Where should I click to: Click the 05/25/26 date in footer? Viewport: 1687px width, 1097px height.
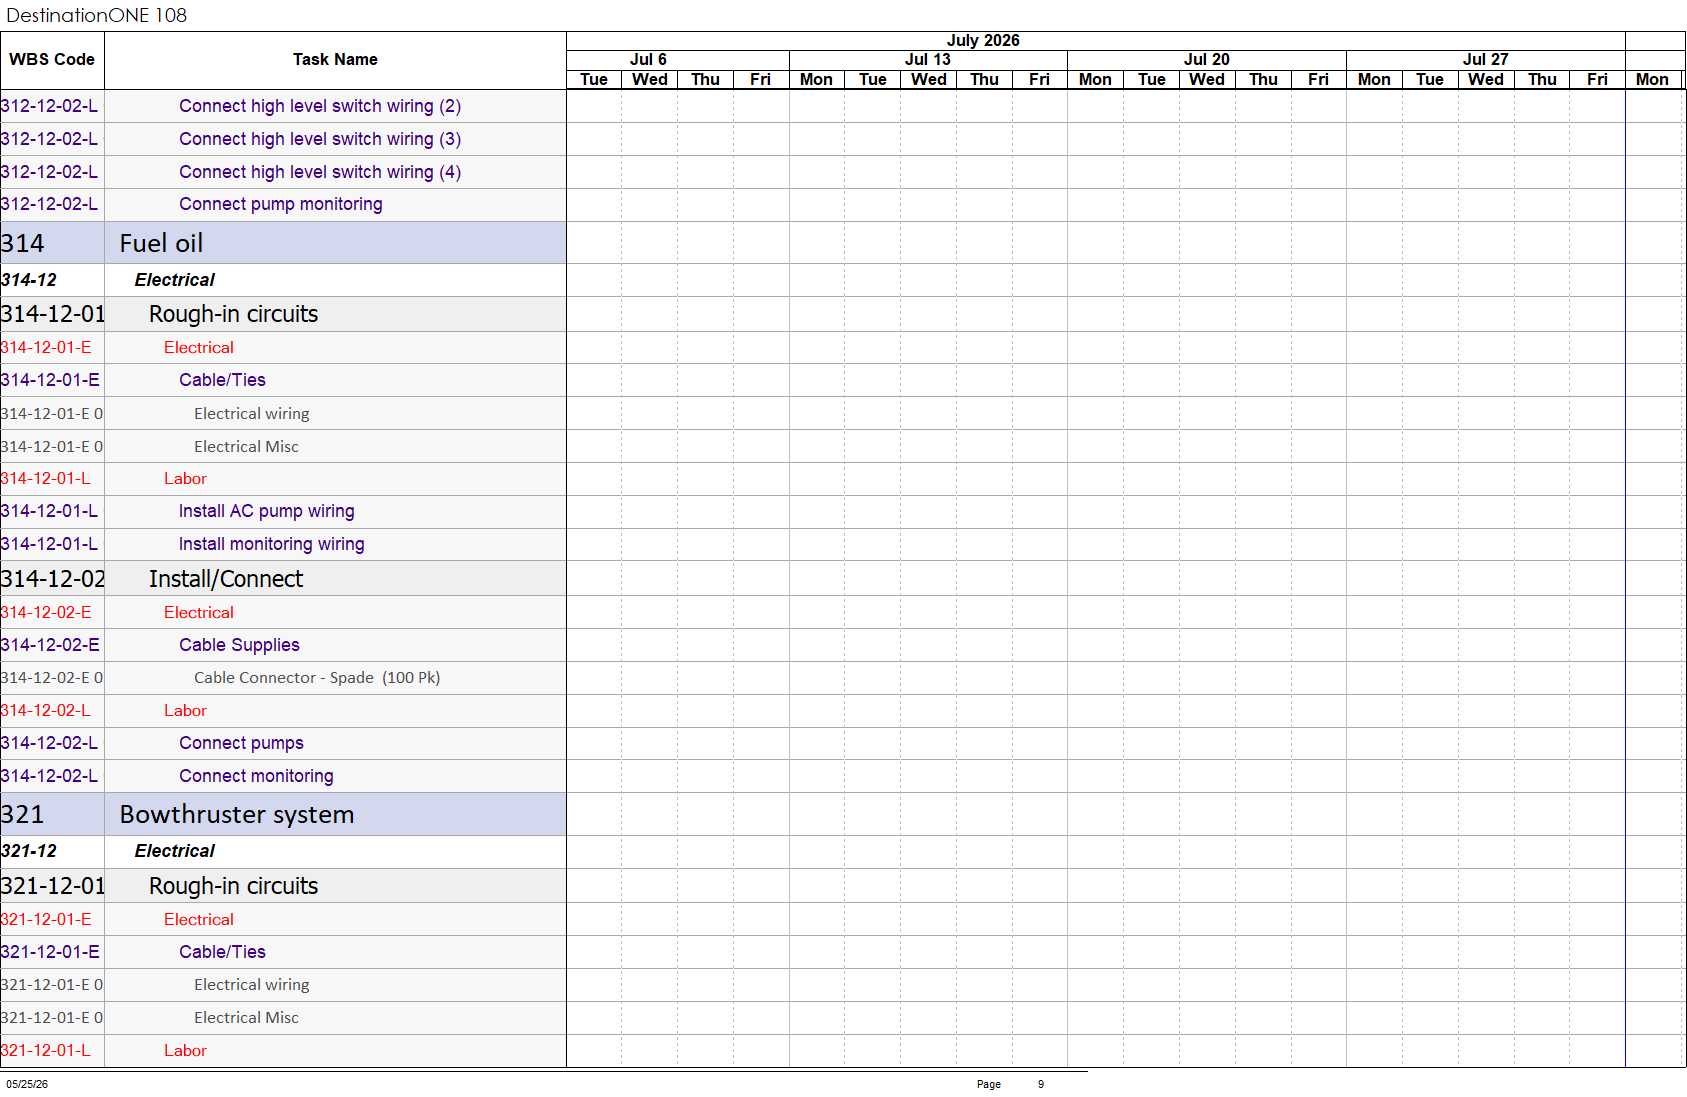click(27, 1084)
